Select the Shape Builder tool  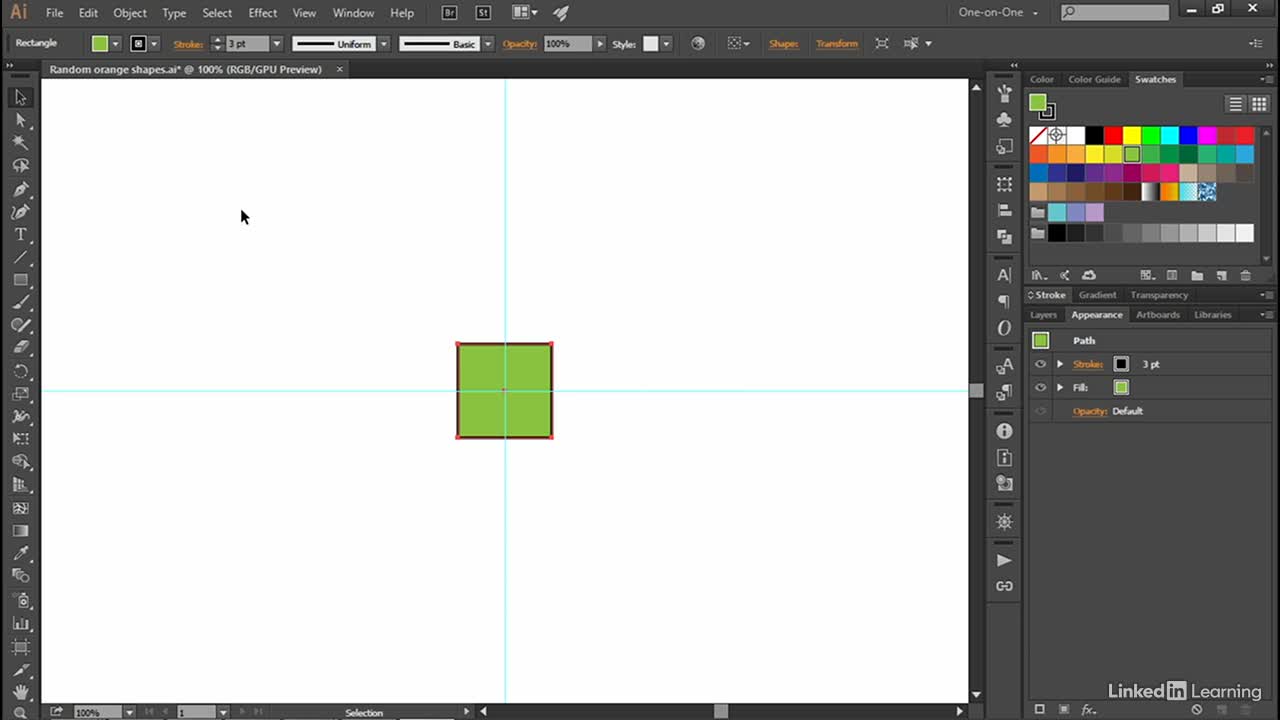tap(20, 462)
